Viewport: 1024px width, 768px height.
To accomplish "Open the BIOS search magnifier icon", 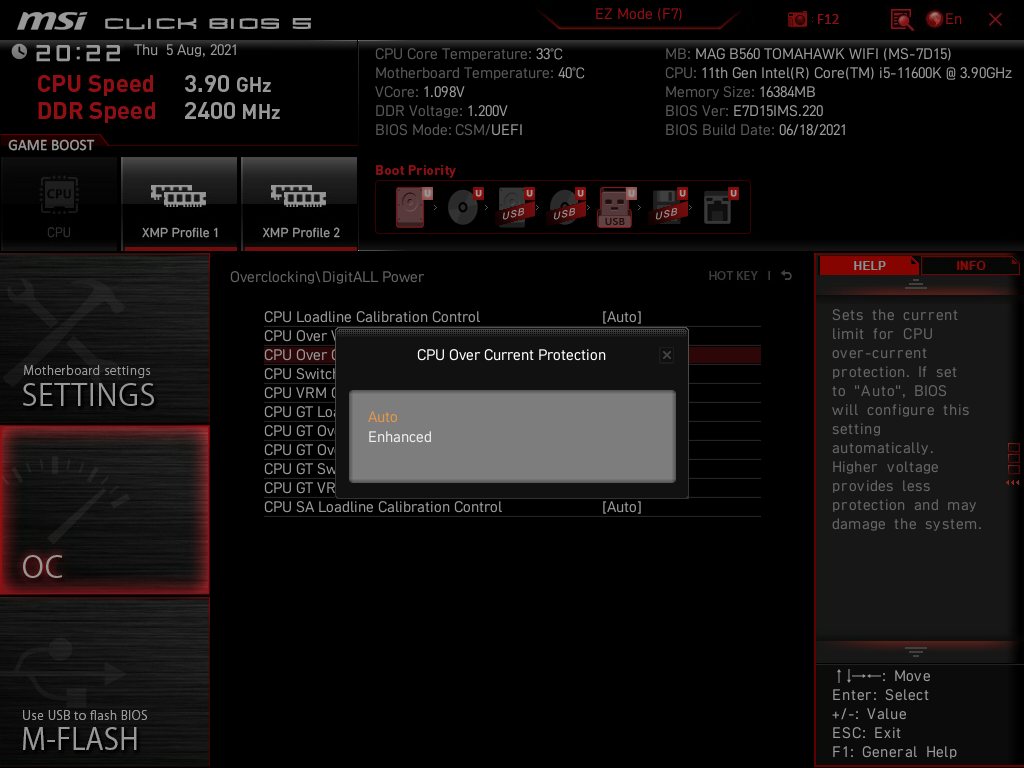I will 902,20.
